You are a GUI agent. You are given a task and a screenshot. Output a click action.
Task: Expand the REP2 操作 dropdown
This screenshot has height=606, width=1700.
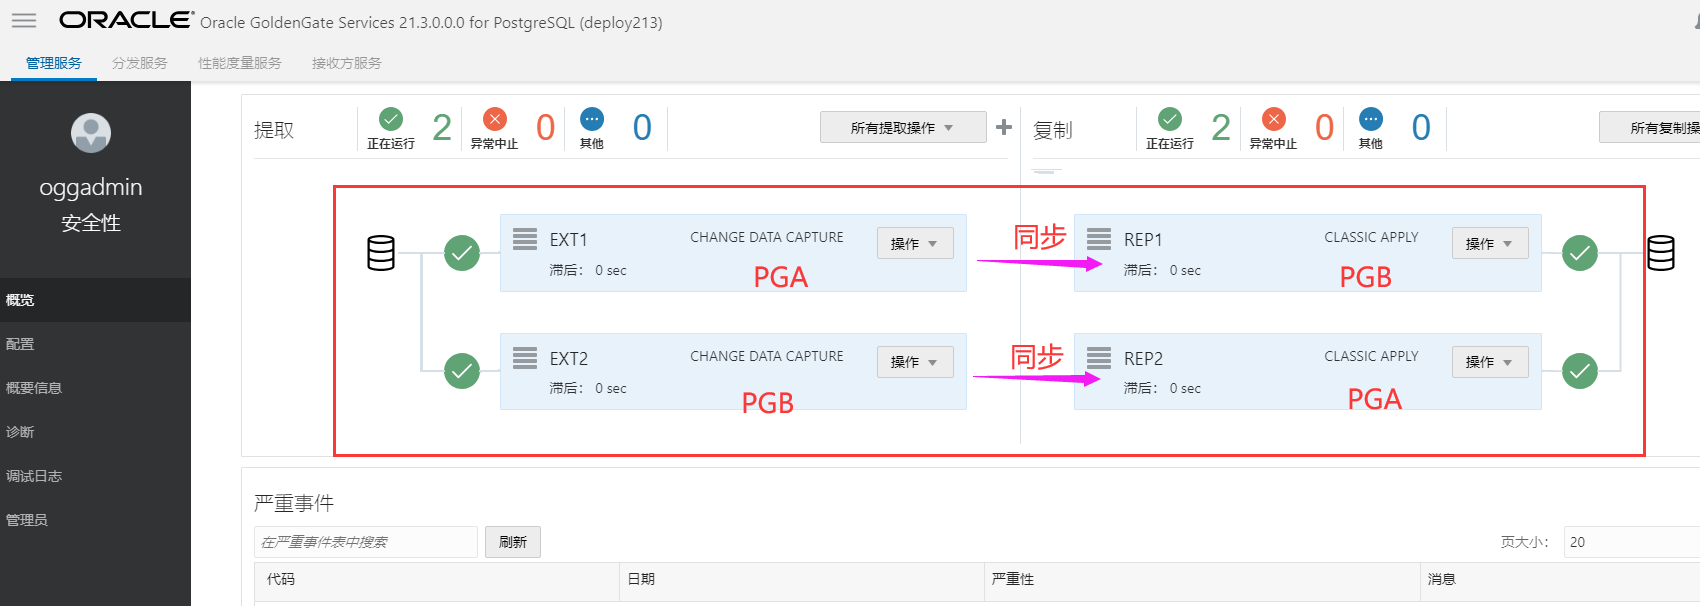[1490, 362]
